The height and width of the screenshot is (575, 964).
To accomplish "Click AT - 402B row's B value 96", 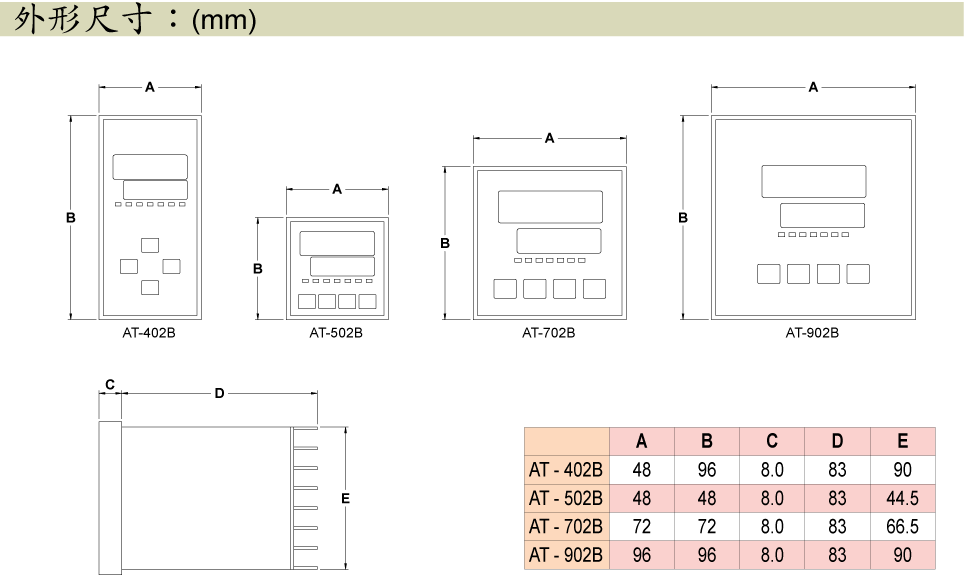I will coord(707,470).
